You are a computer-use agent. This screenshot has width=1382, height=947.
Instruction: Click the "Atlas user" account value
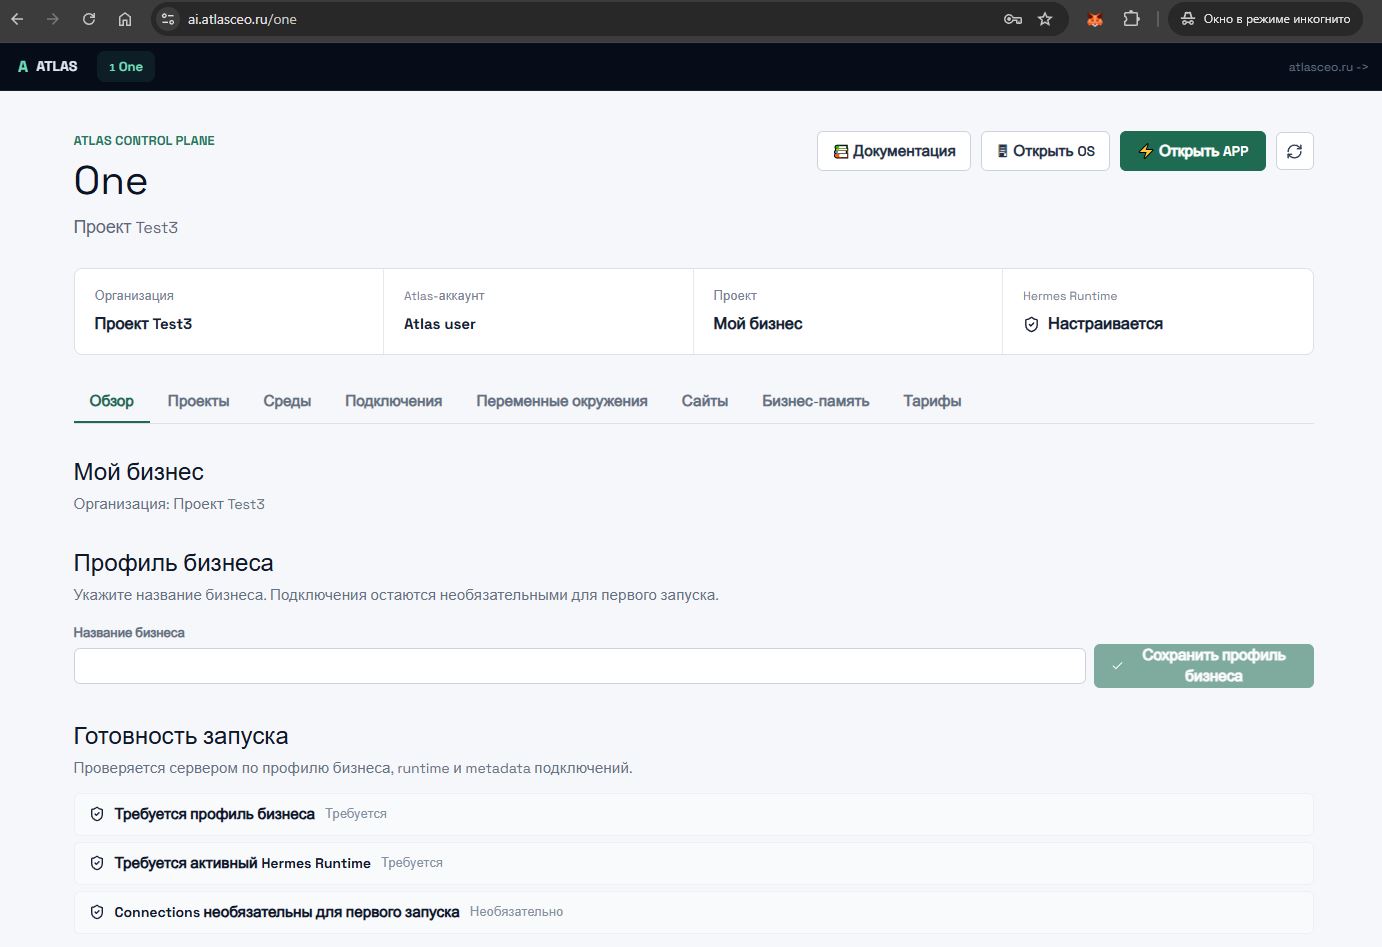(440, 324)
